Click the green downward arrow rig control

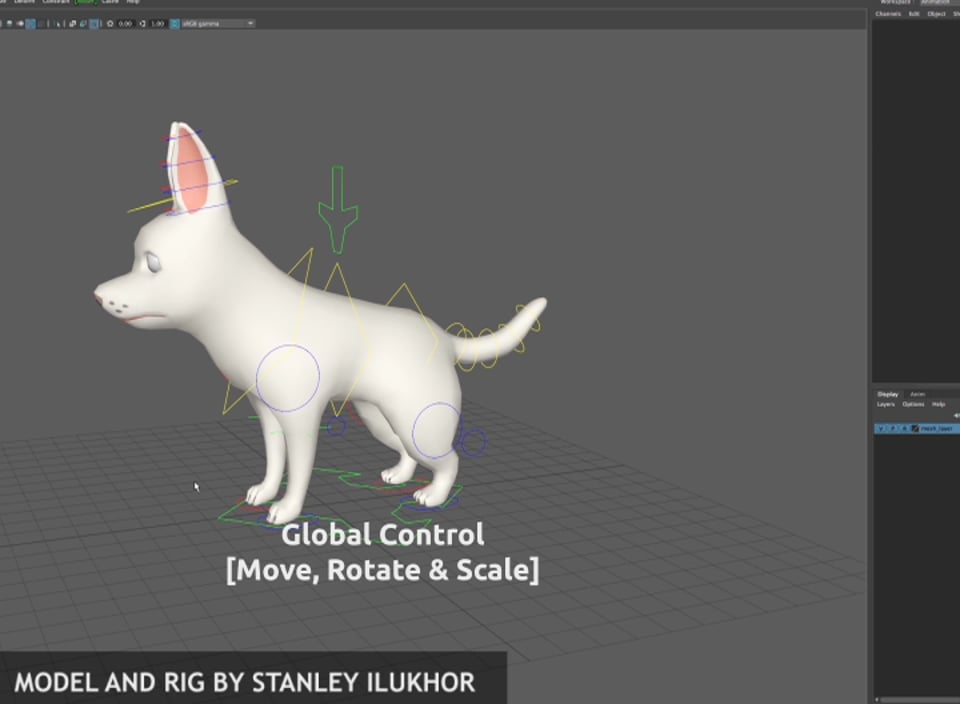click(x=337, y=209)
